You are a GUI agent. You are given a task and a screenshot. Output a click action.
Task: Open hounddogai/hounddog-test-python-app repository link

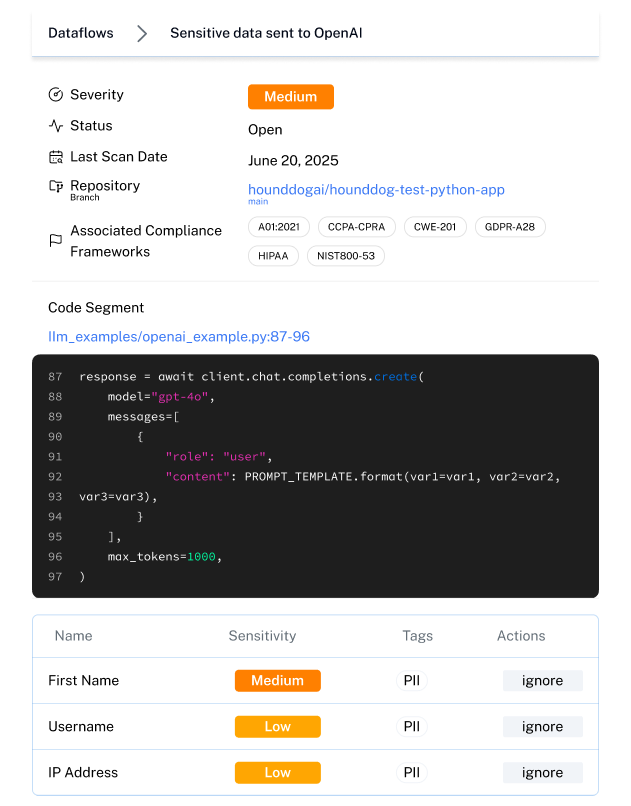coord(376,189)
